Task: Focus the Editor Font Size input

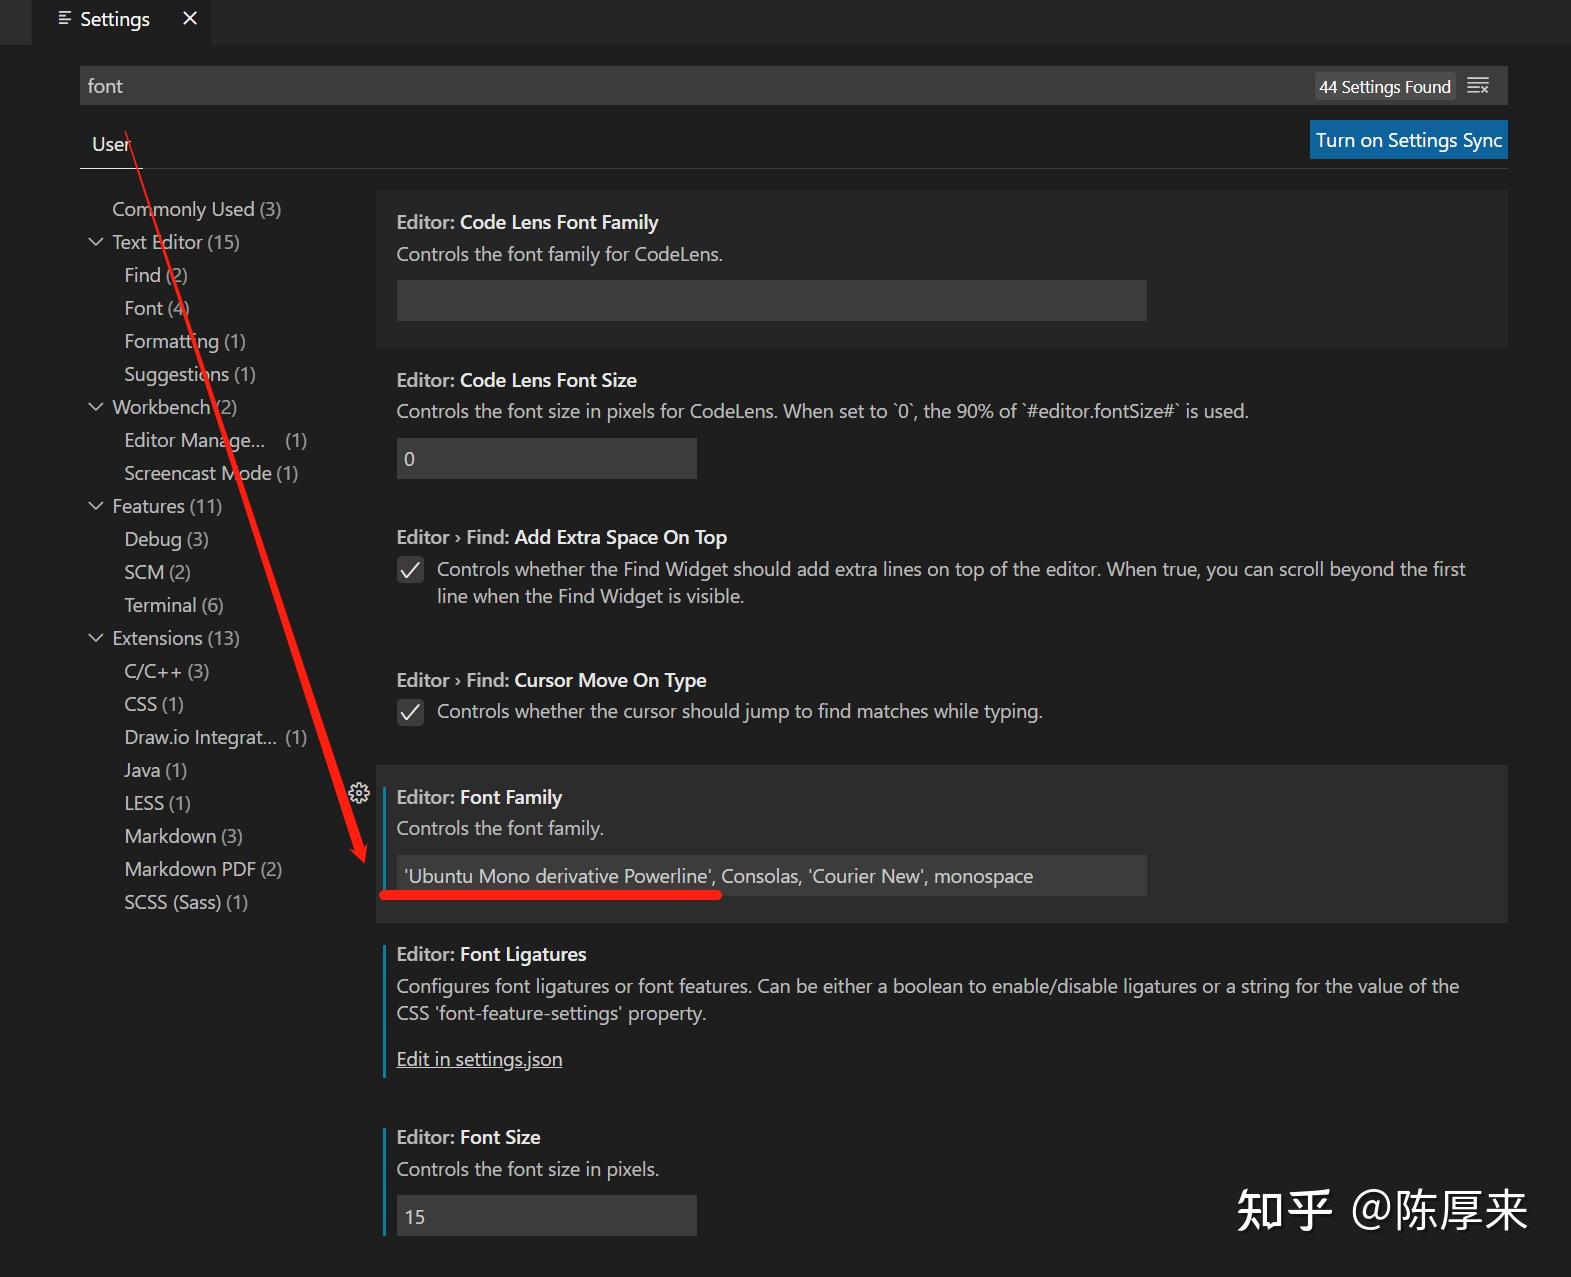Action: (x=546, y=1216)
